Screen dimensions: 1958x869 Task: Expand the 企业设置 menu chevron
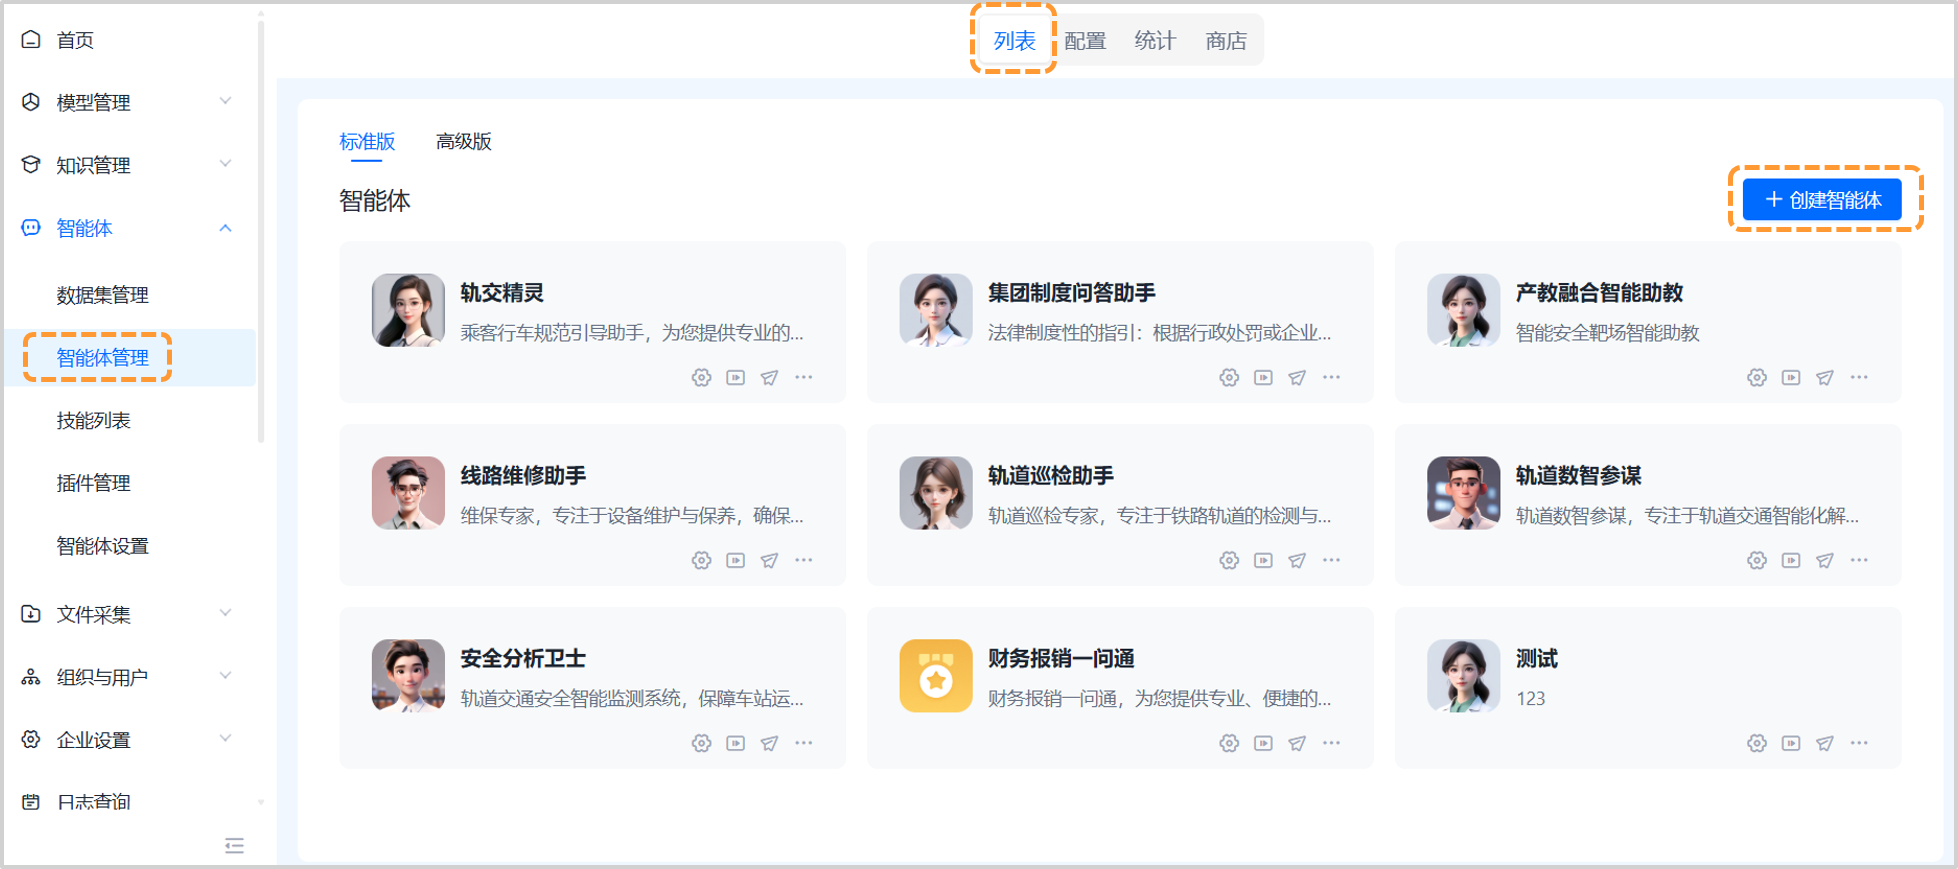pyautogui.click(x=226, y=739)
